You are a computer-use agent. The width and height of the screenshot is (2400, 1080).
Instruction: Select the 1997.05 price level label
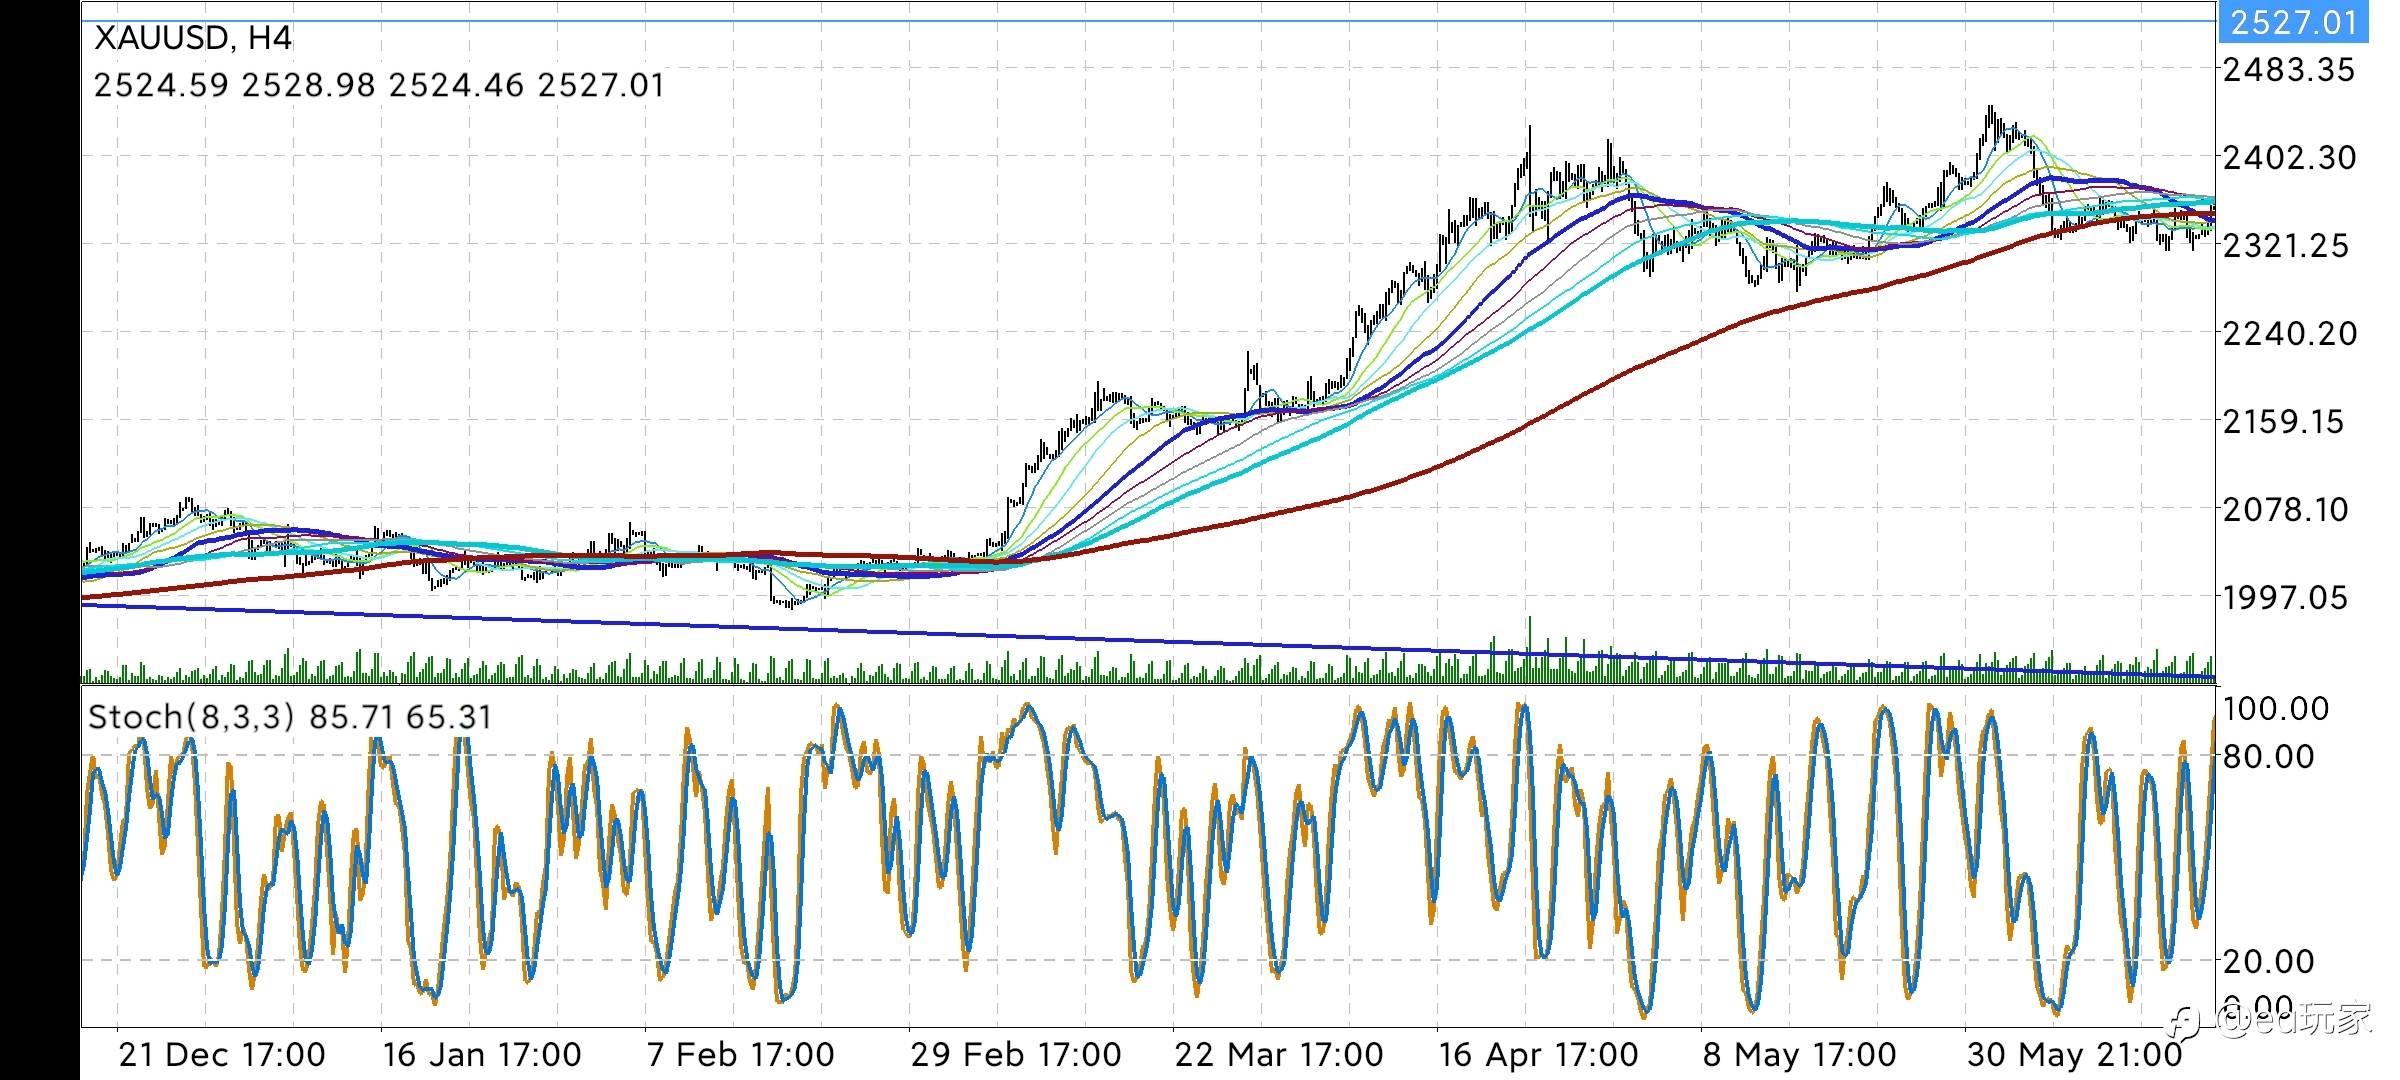2285,598
